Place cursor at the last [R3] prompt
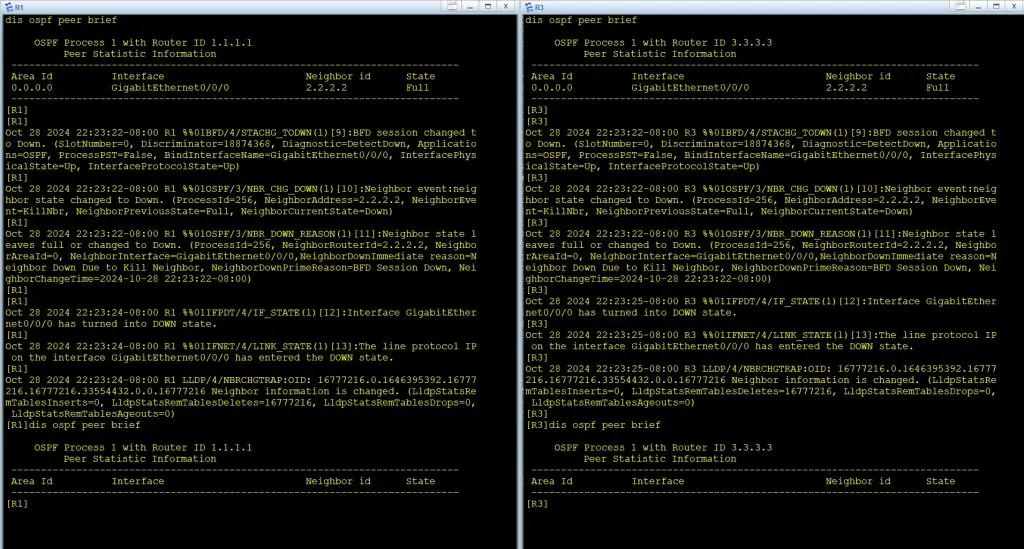 [x=552, y=504]
